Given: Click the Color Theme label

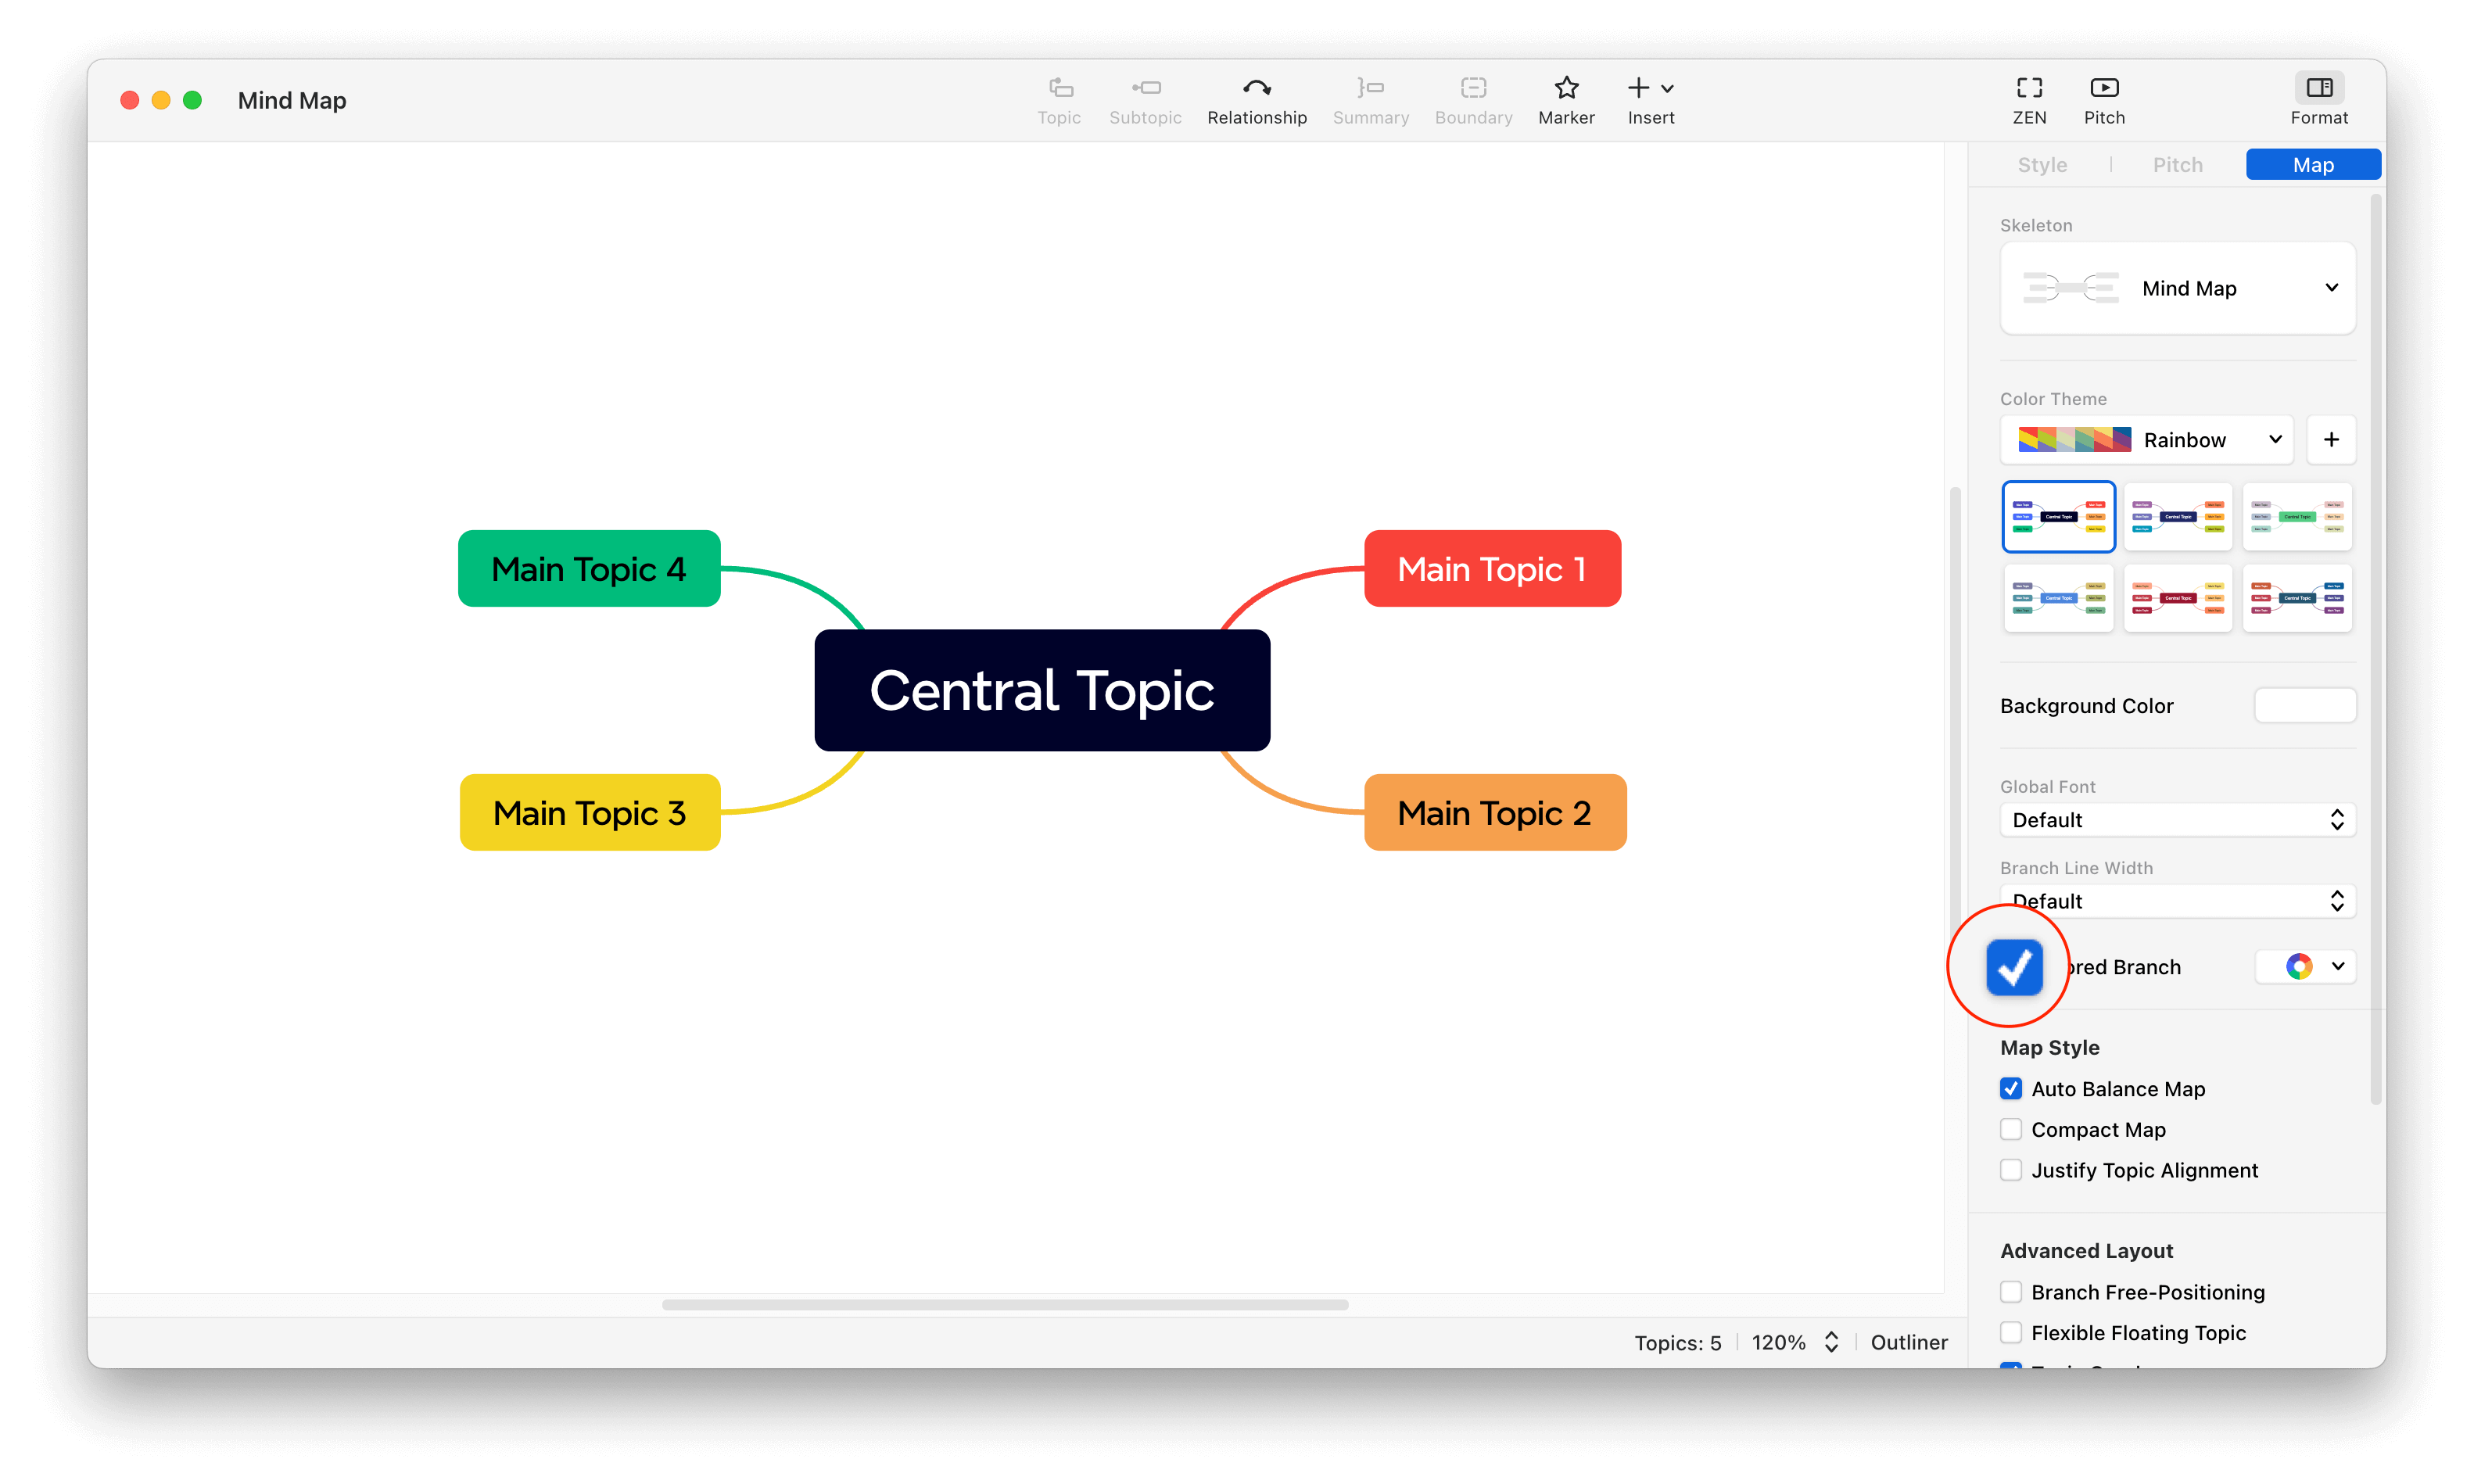Looking at the screenshot, I should click(2053, 399).
